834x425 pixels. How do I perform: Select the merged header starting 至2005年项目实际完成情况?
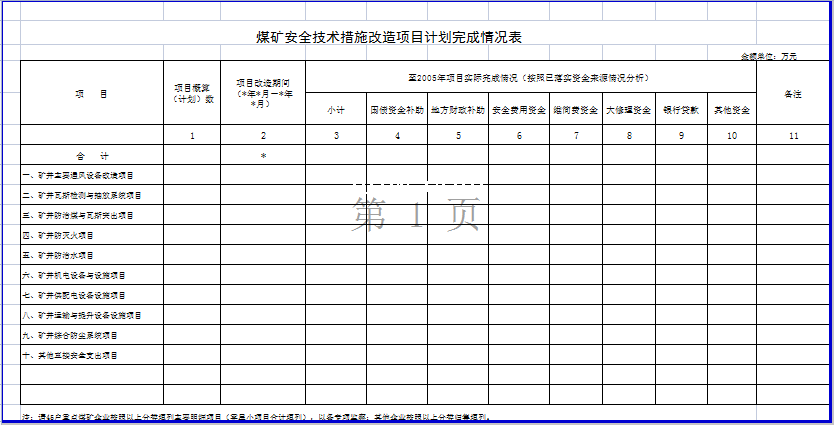(530, 77)
